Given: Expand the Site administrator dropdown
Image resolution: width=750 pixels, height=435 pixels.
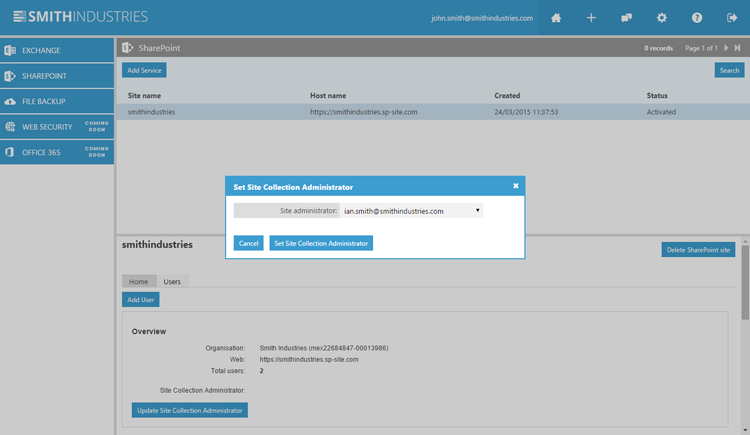Looking at the screenshot, I should coord(411,211).
